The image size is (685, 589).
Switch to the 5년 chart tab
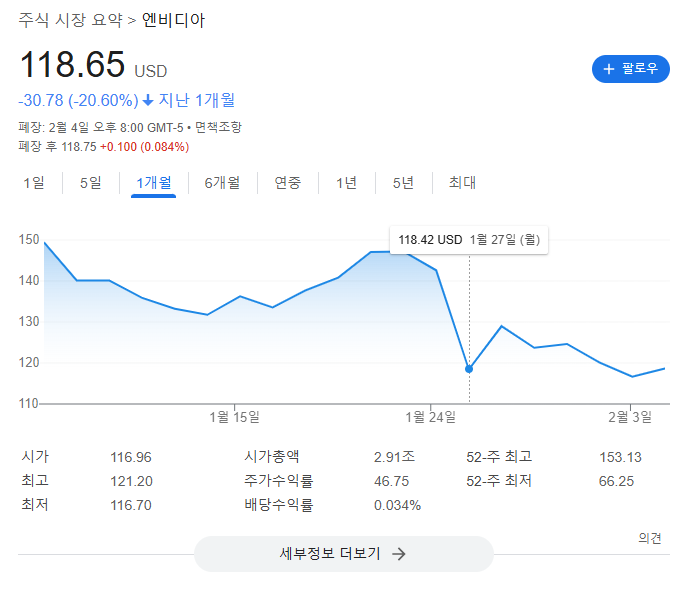(x=403, y=183)
